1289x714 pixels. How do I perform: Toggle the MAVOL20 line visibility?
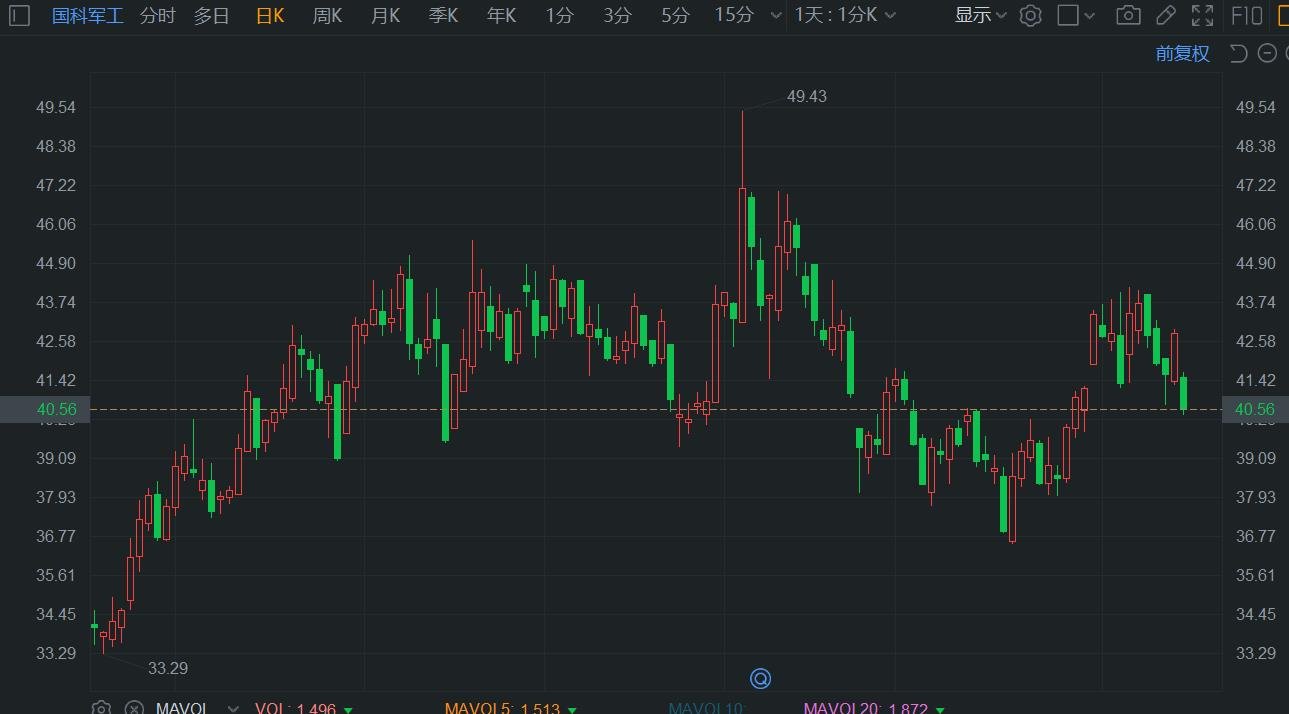tap(842, 709)
